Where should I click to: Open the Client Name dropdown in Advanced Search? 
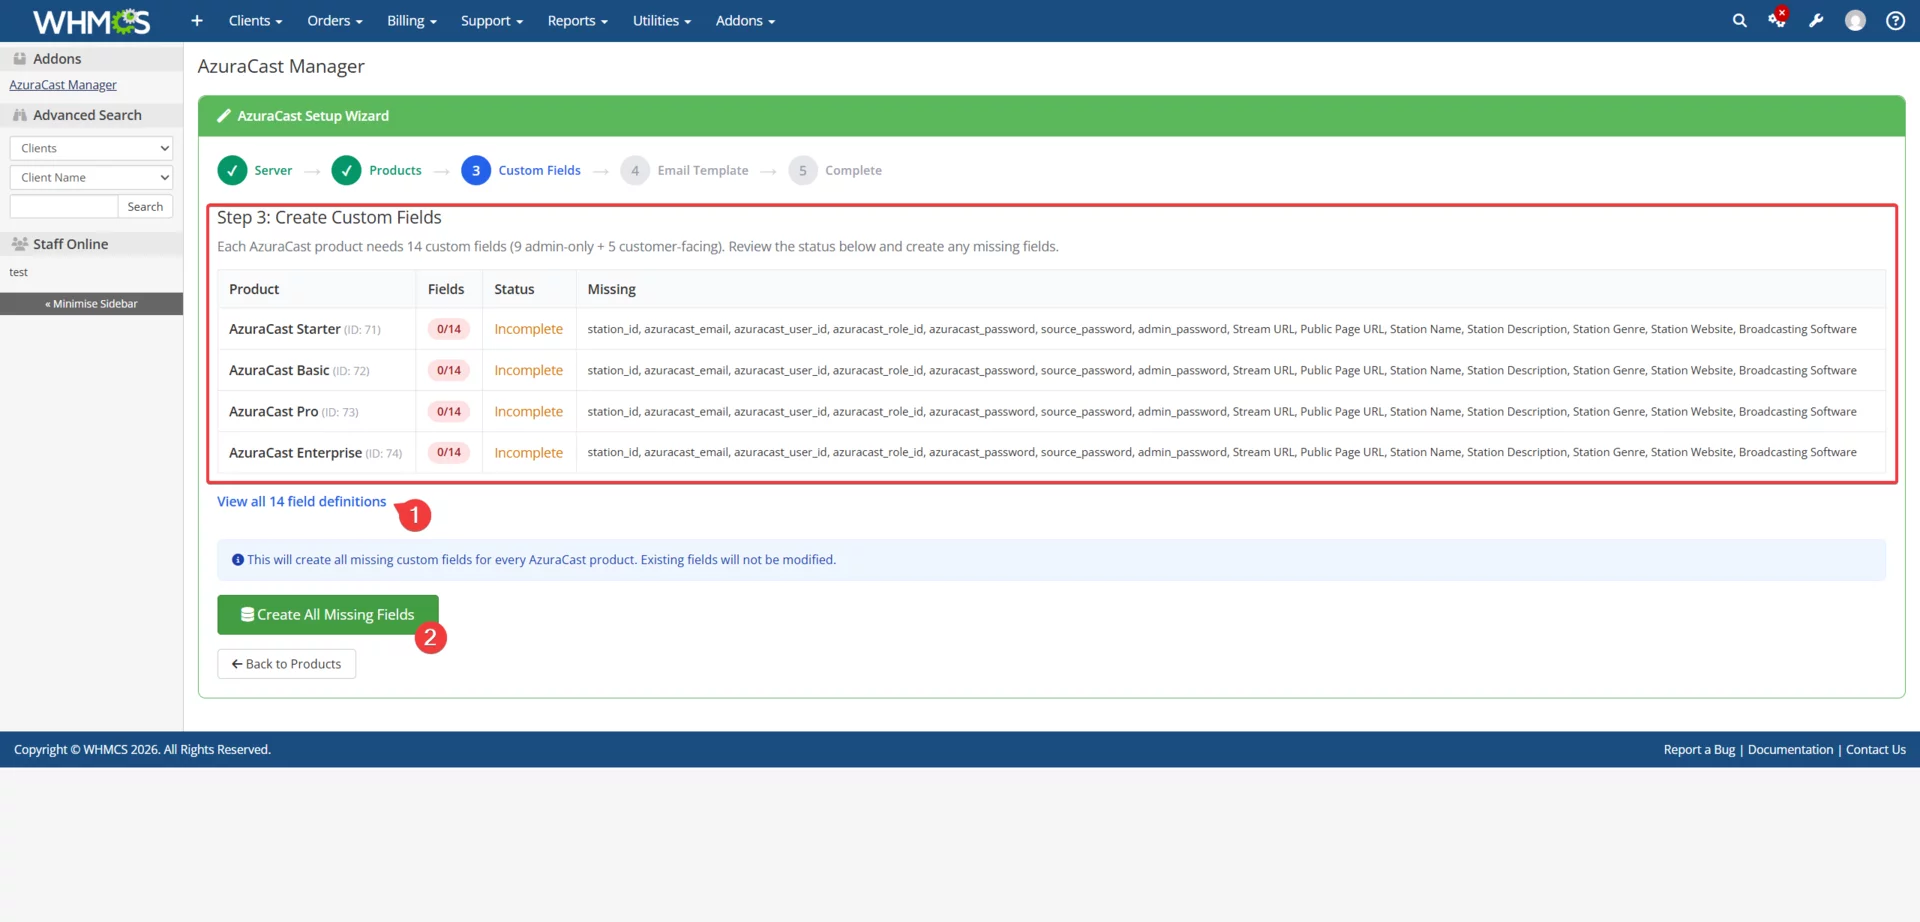(91, 177)
